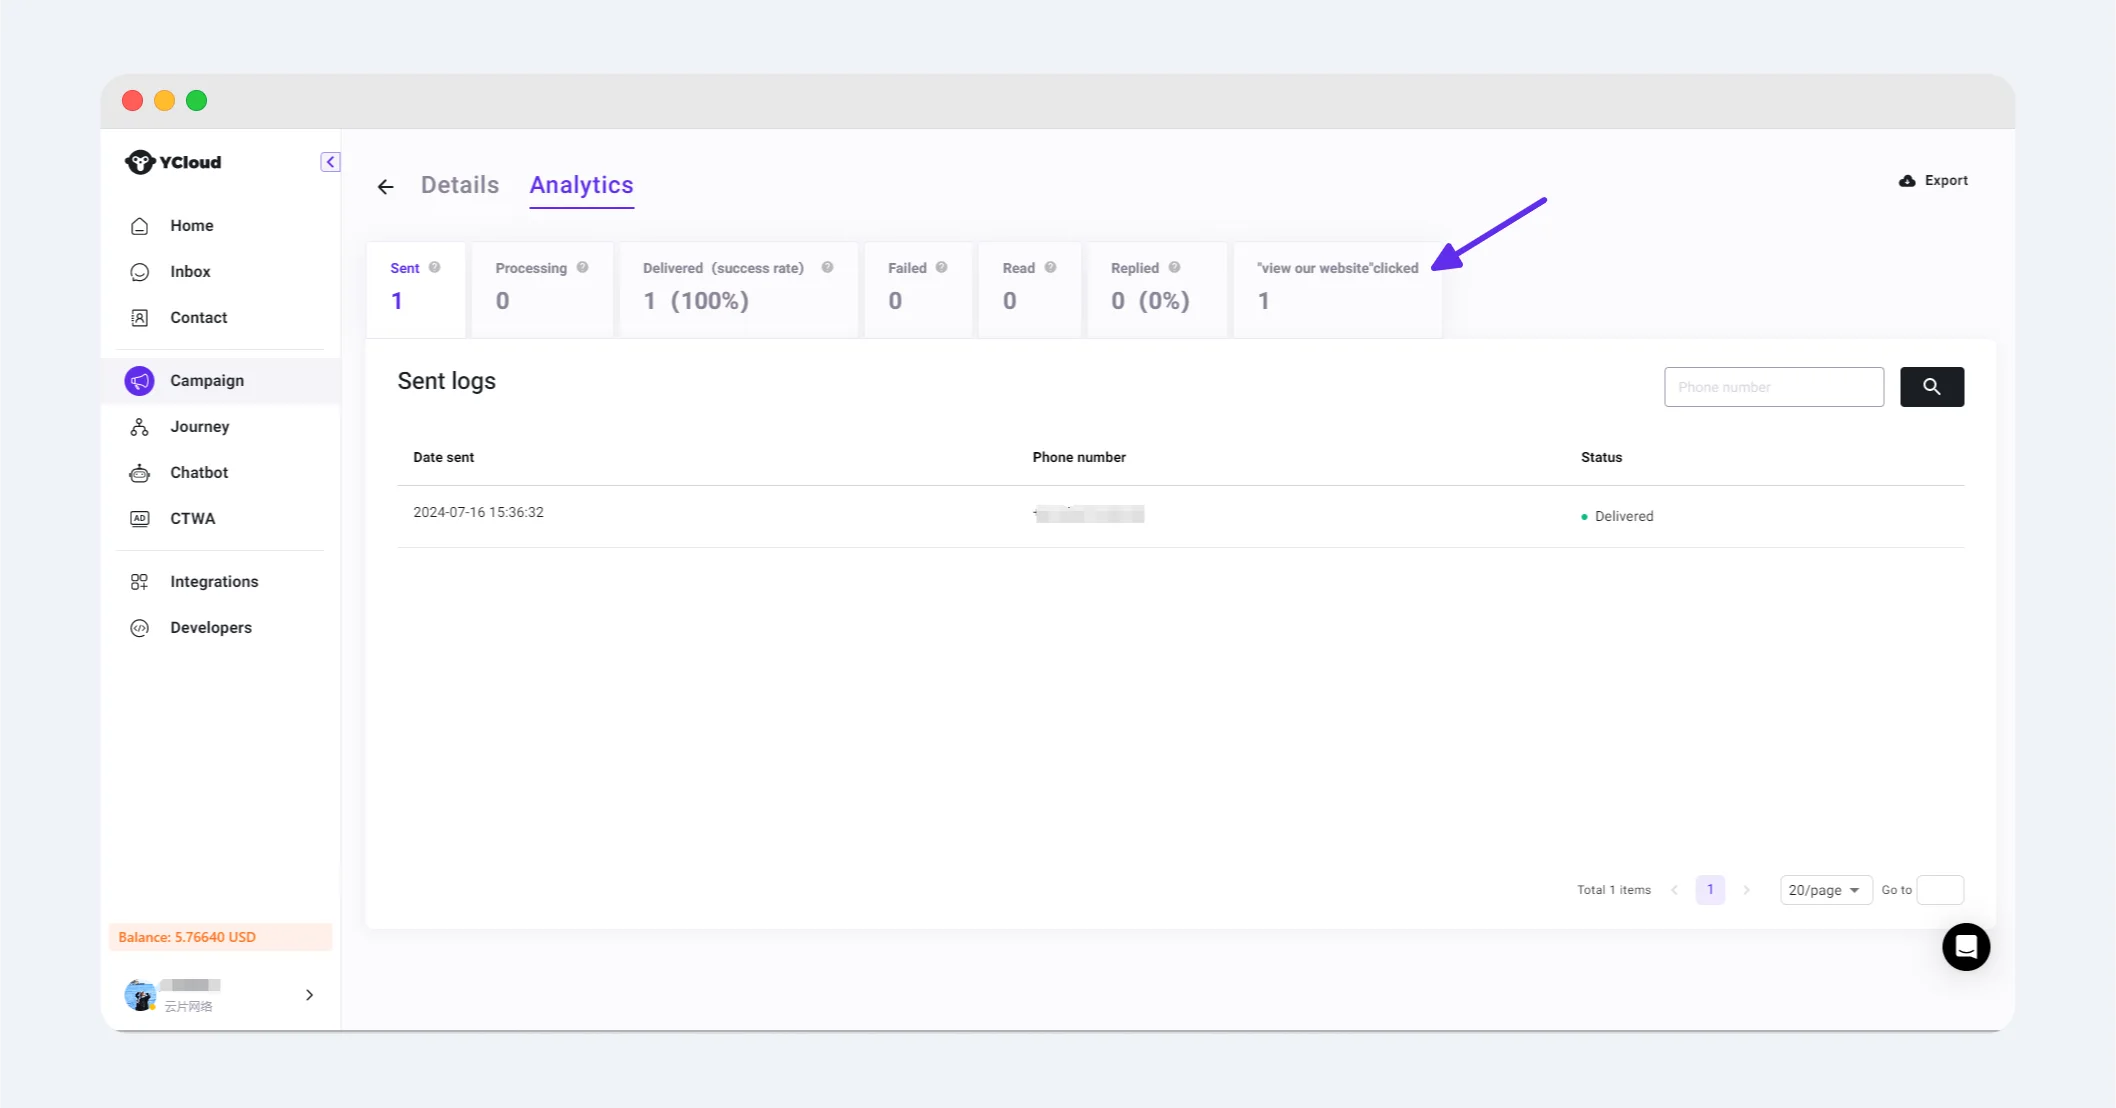This screenshot has height=1108, width=2116.
Task: Select the "view our website" clicked card
Action: point(1337,290)
